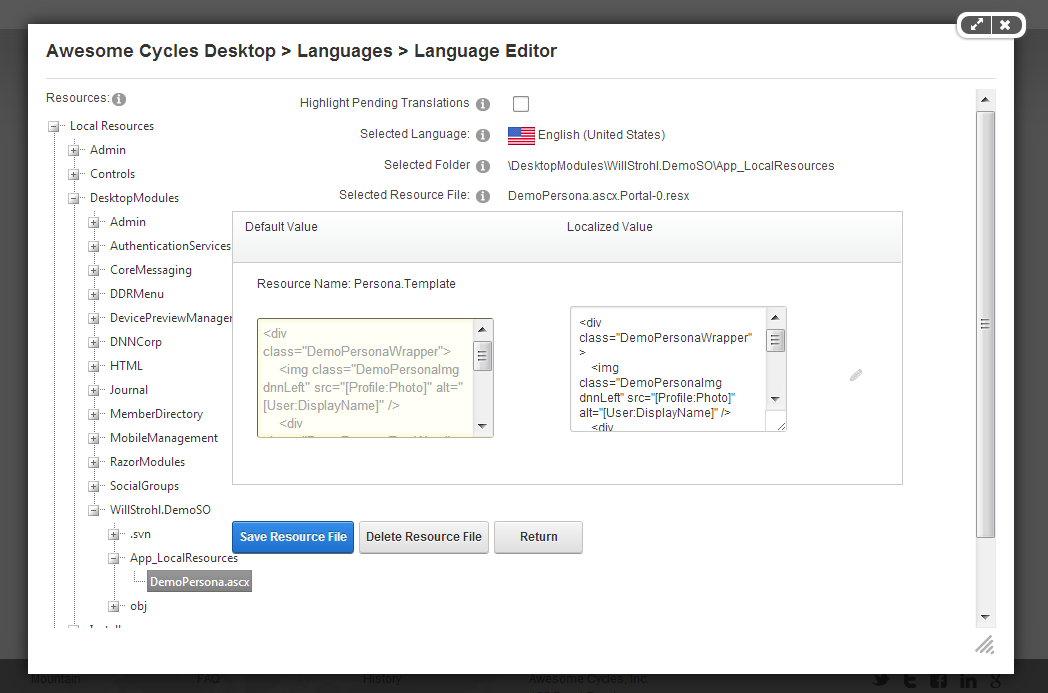Collapse the Local Resources tree
Screen dimensions: 1048x693
pyautogui.click(x=54, y=126)
